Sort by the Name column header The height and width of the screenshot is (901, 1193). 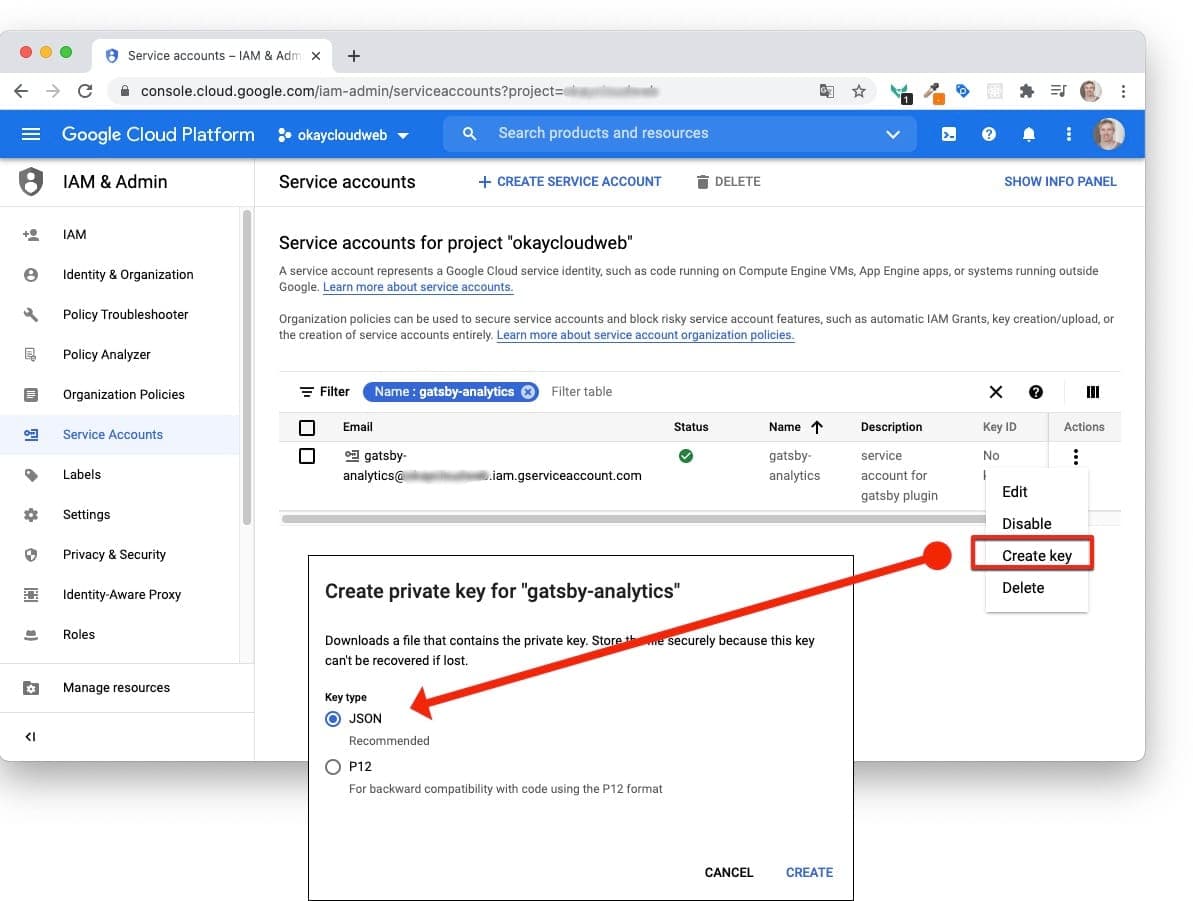pos(796,427)
